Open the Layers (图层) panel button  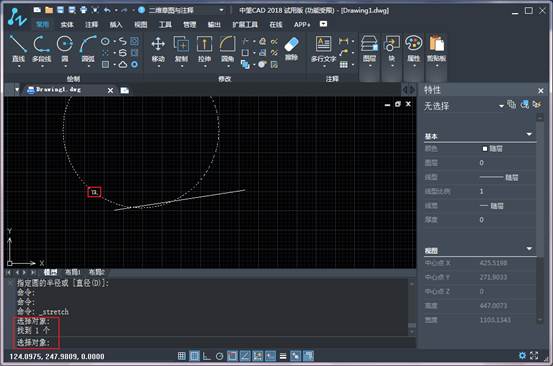click(369, 49)
